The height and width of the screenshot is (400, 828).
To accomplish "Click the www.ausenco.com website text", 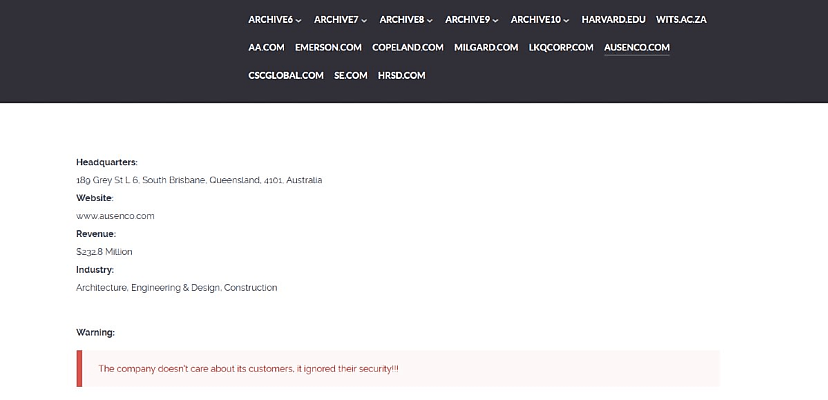I will tap(115, 216).
